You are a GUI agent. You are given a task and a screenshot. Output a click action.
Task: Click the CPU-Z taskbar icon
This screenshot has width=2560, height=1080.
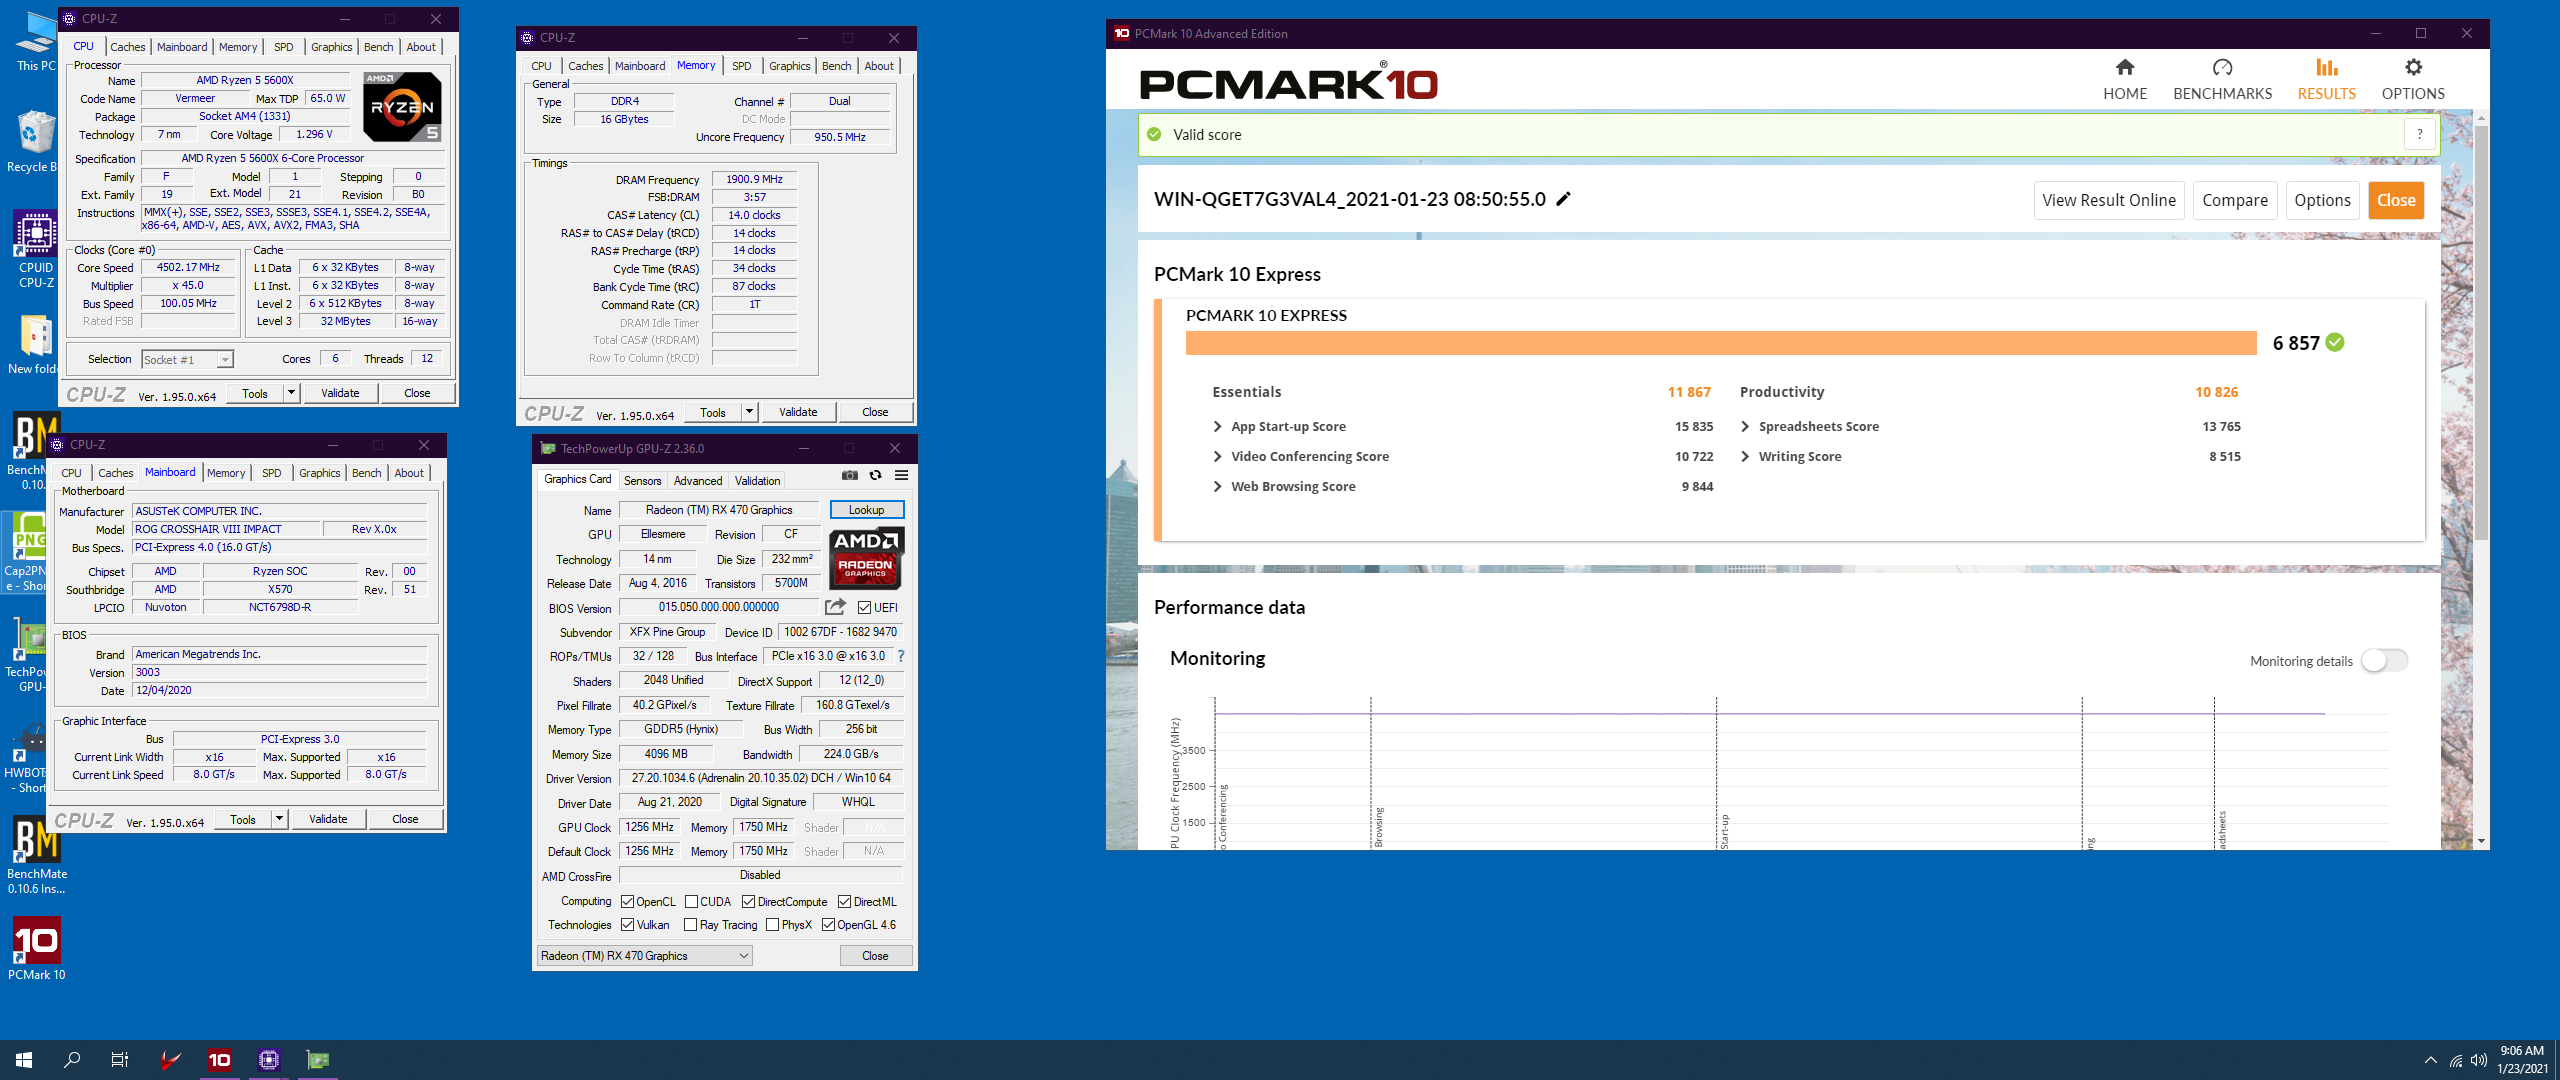tap(268, 1060)
